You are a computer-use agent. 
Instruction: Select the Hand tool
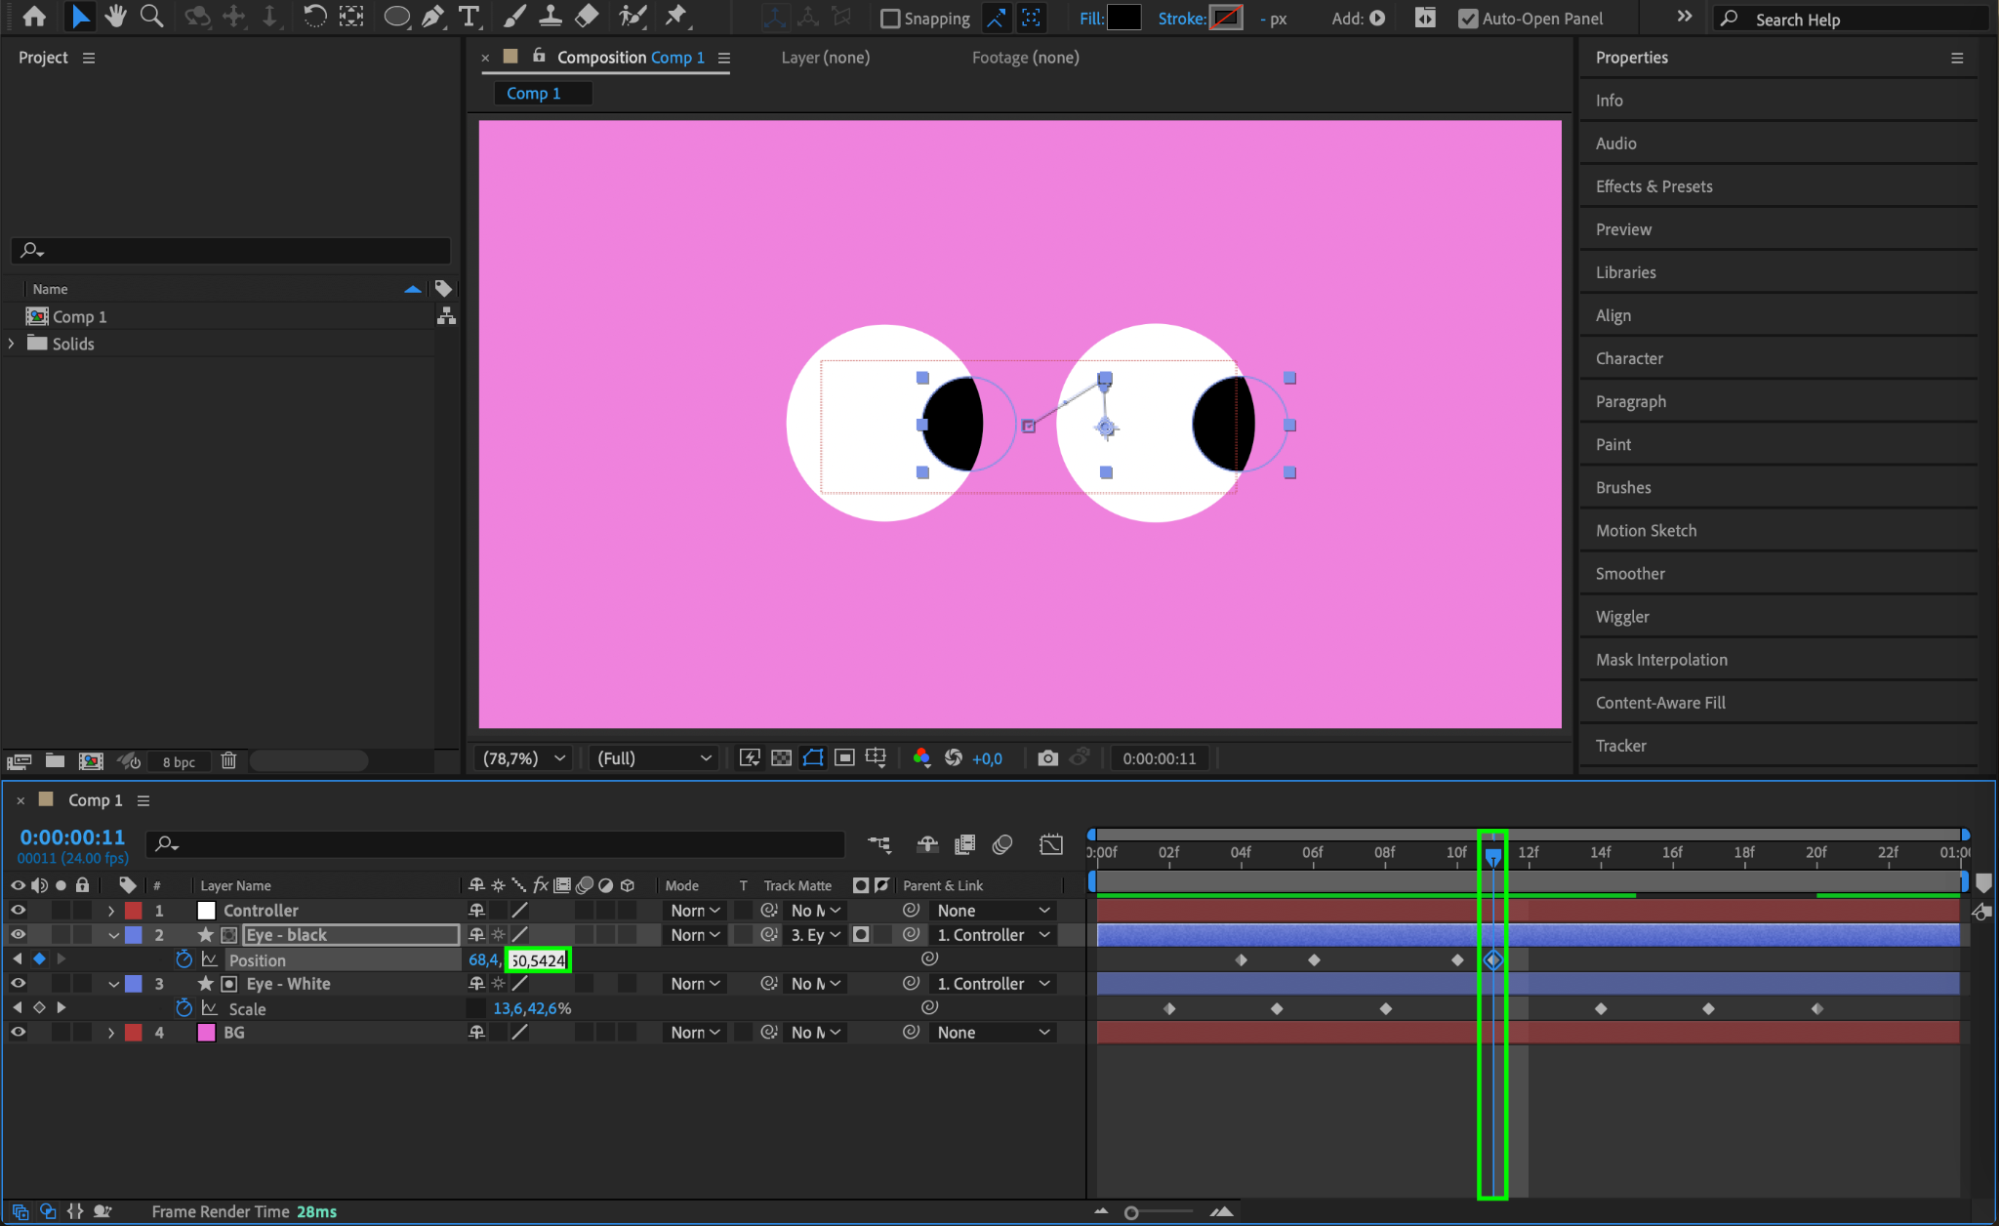pos(116,16)
